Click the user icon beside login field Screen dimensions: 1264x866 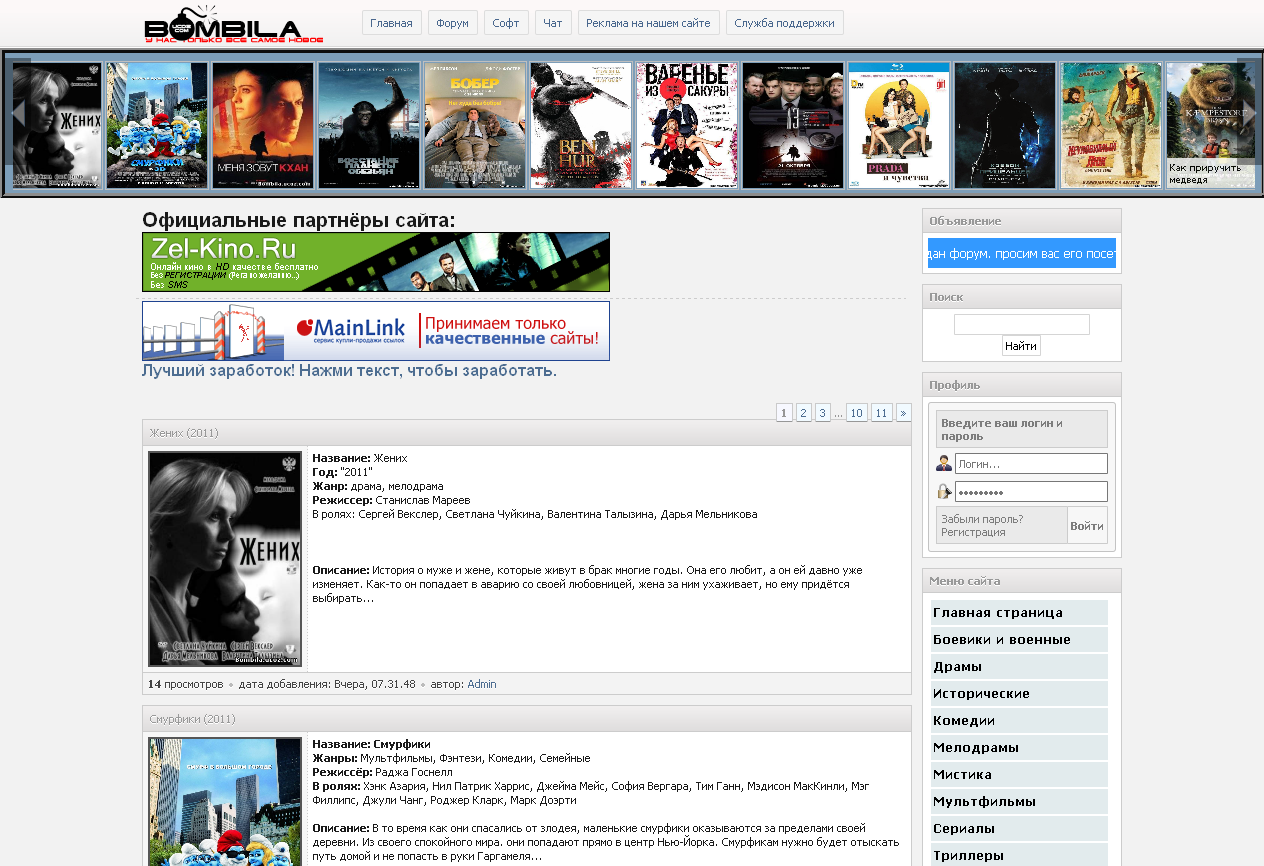click(x=944, y=463)
